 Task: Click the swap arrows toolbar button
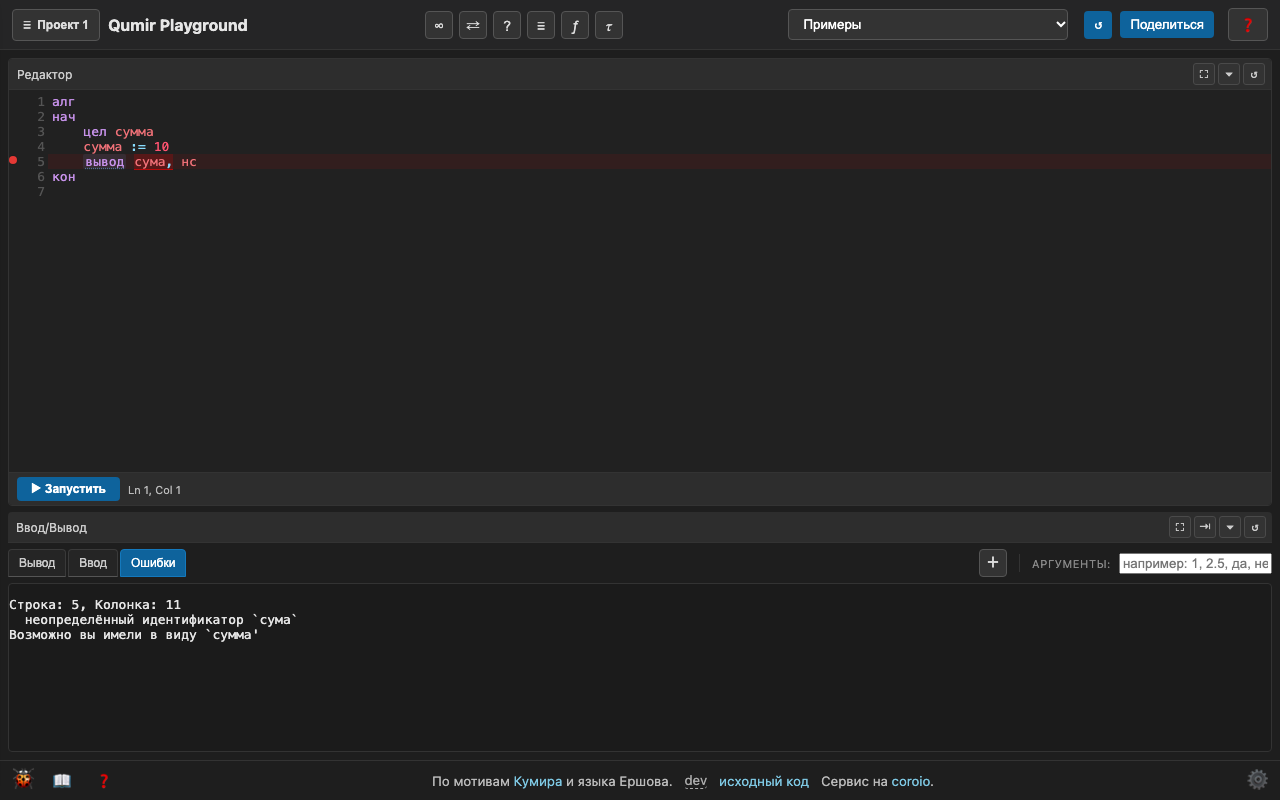(473, 25)
